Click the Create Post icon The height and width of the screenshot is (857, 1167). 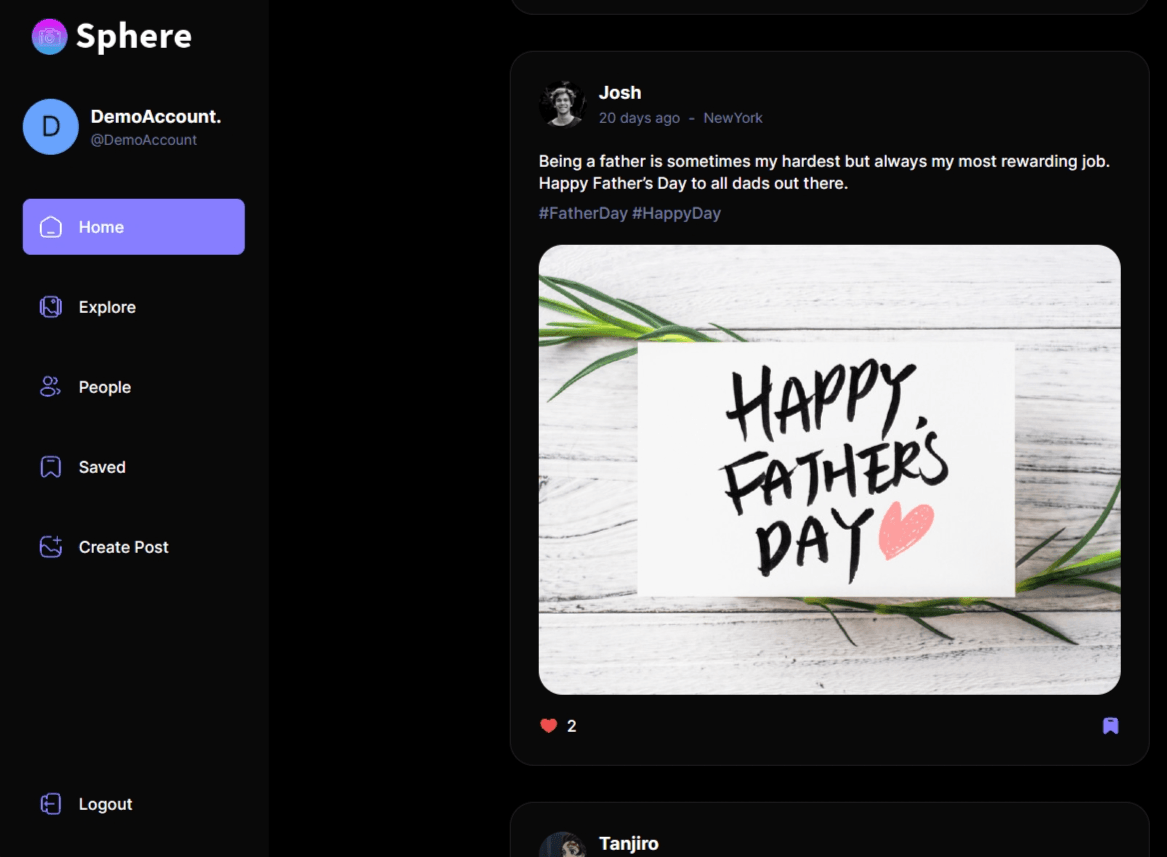pos(51,547)
